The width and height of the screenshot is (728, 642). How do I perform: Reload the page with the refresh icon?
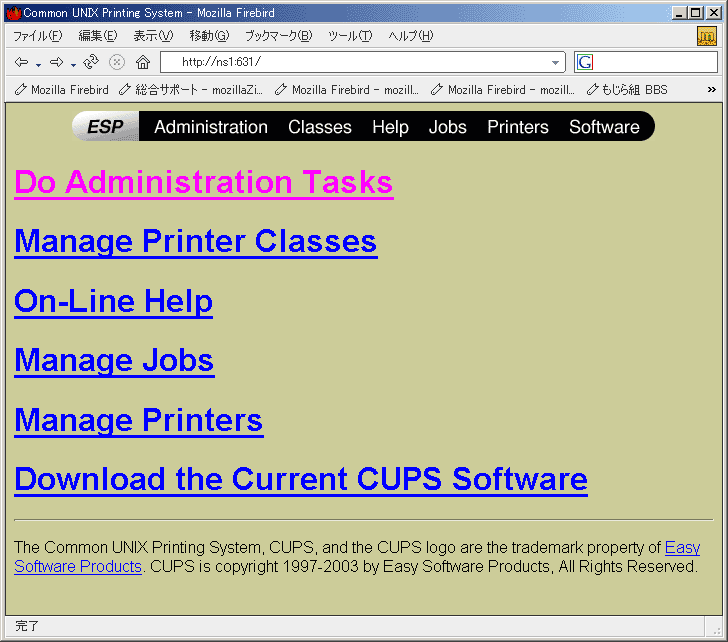[91, 62]
